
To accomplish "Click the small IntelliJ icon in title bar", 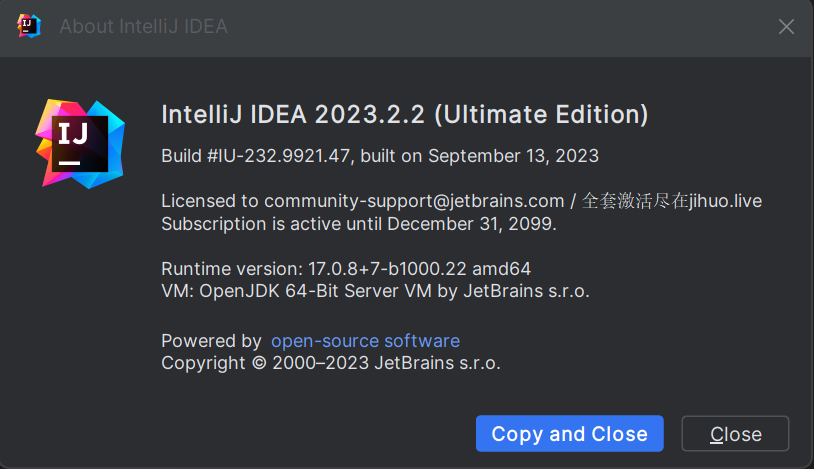I will point(29,26).
